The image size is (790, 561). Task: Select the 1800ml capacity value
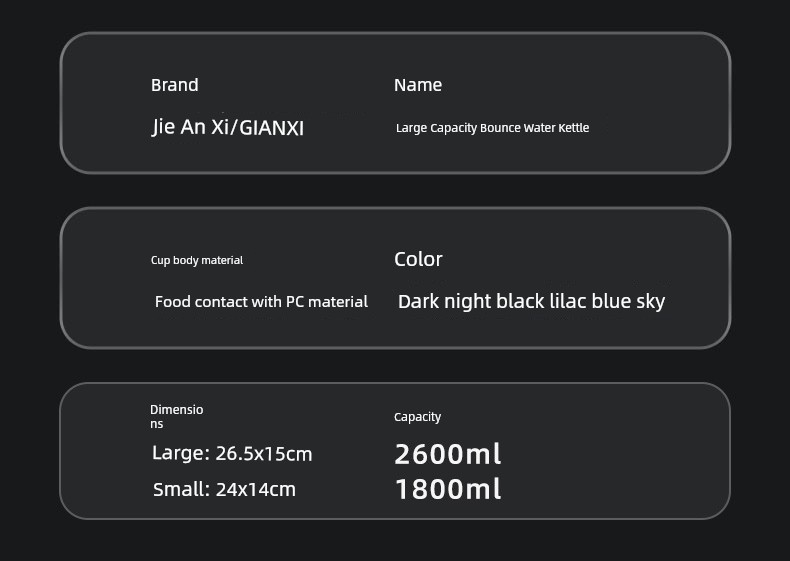(x=448, y=489)
